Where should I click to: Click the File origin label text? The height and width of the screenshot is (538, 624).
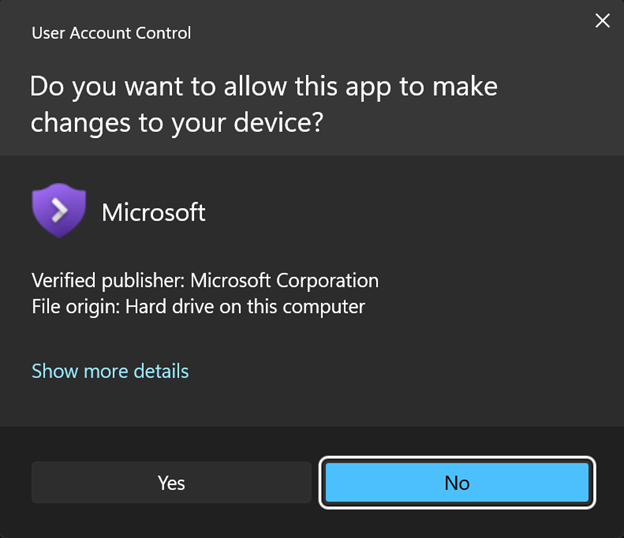[x=75, y=306]
